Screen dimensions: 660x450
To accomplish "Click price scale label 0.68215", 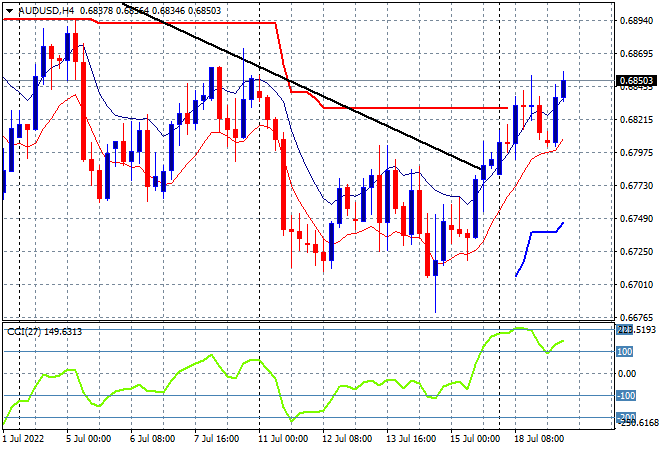I will pyautogui.click(x=636, y=120).
